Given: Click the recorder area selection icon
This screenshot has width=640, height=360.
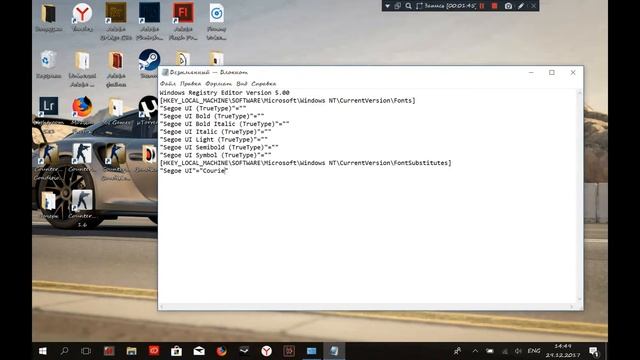Looking at the screenshot, I should pos(419,6).
